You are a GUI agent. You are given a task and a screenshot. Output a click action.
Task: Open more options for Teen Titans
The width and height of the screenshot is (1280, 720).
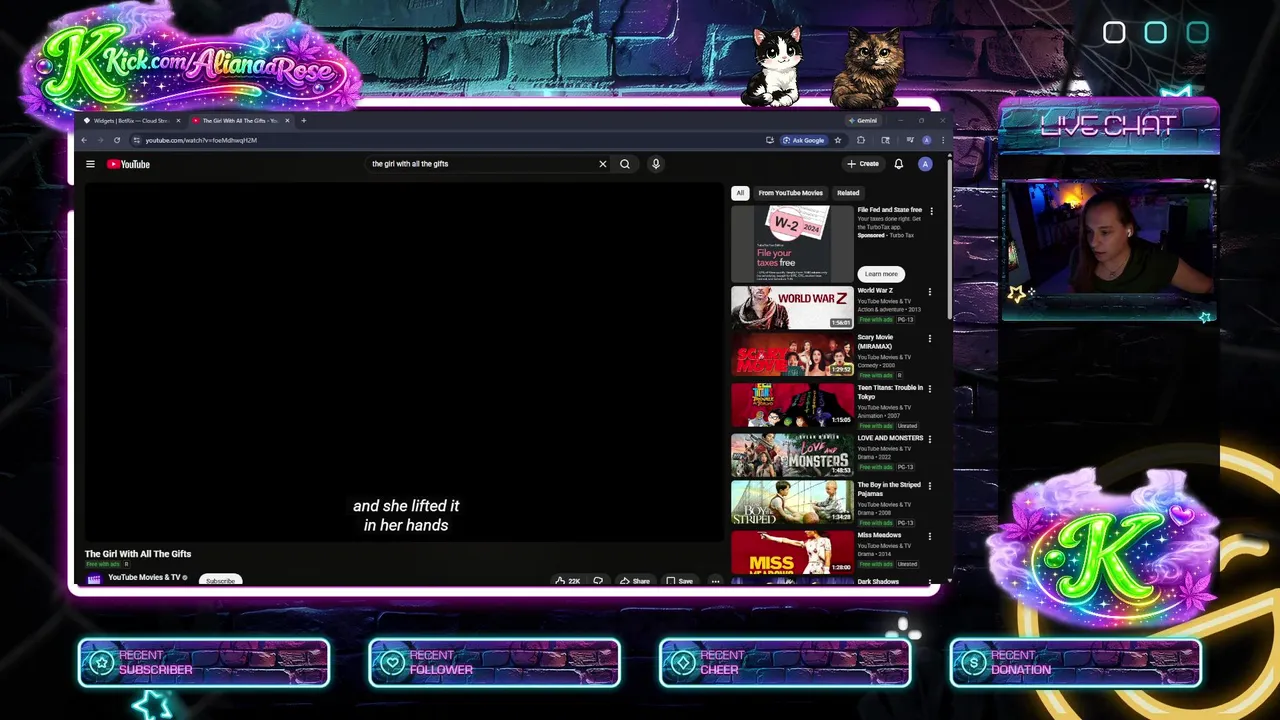pyautogui.click(x=930, y=389)
